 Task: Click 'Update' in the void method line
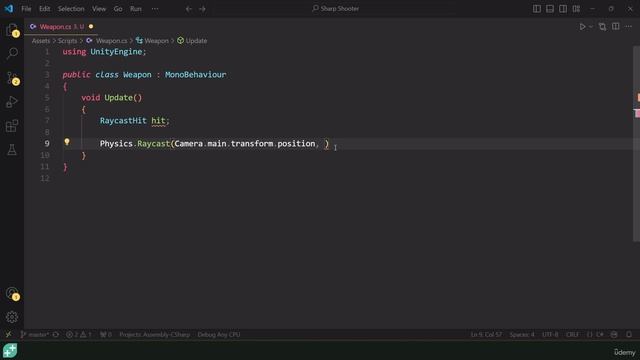tap(118, 98)
